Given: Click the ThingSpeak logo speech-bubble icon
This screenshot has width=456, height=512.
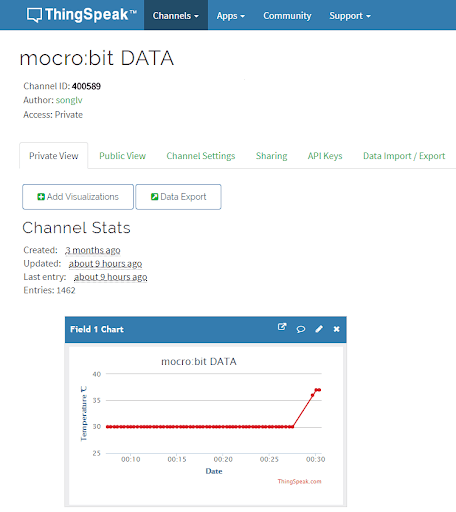Looking at the screenshot, I should click(x=34, y=15).
